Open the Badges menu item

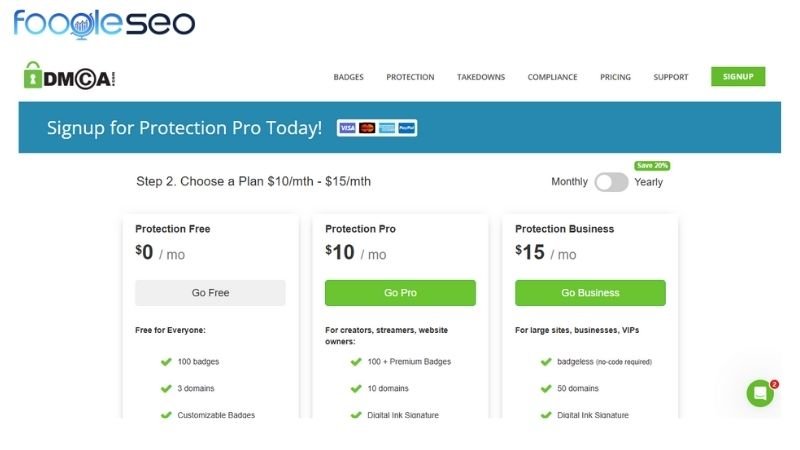click(348, 77)
